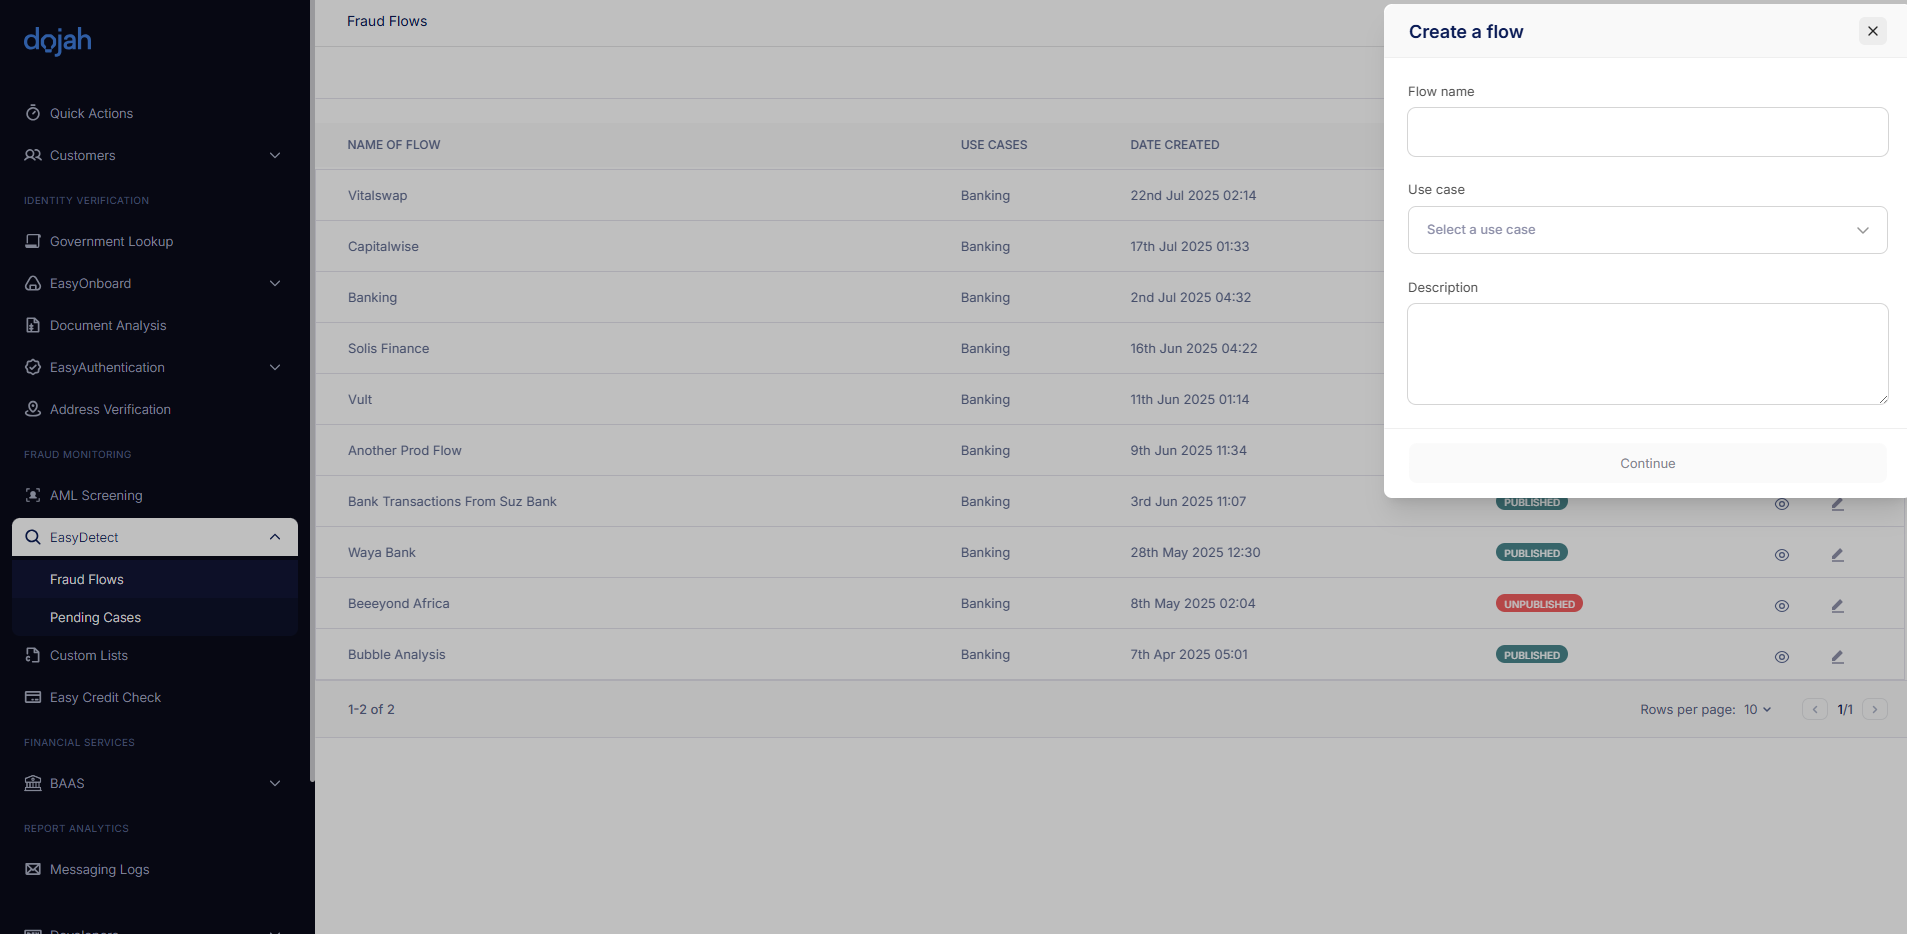
Task: Open Quick Actions in sidebar
Action: [x=91, y=113]
